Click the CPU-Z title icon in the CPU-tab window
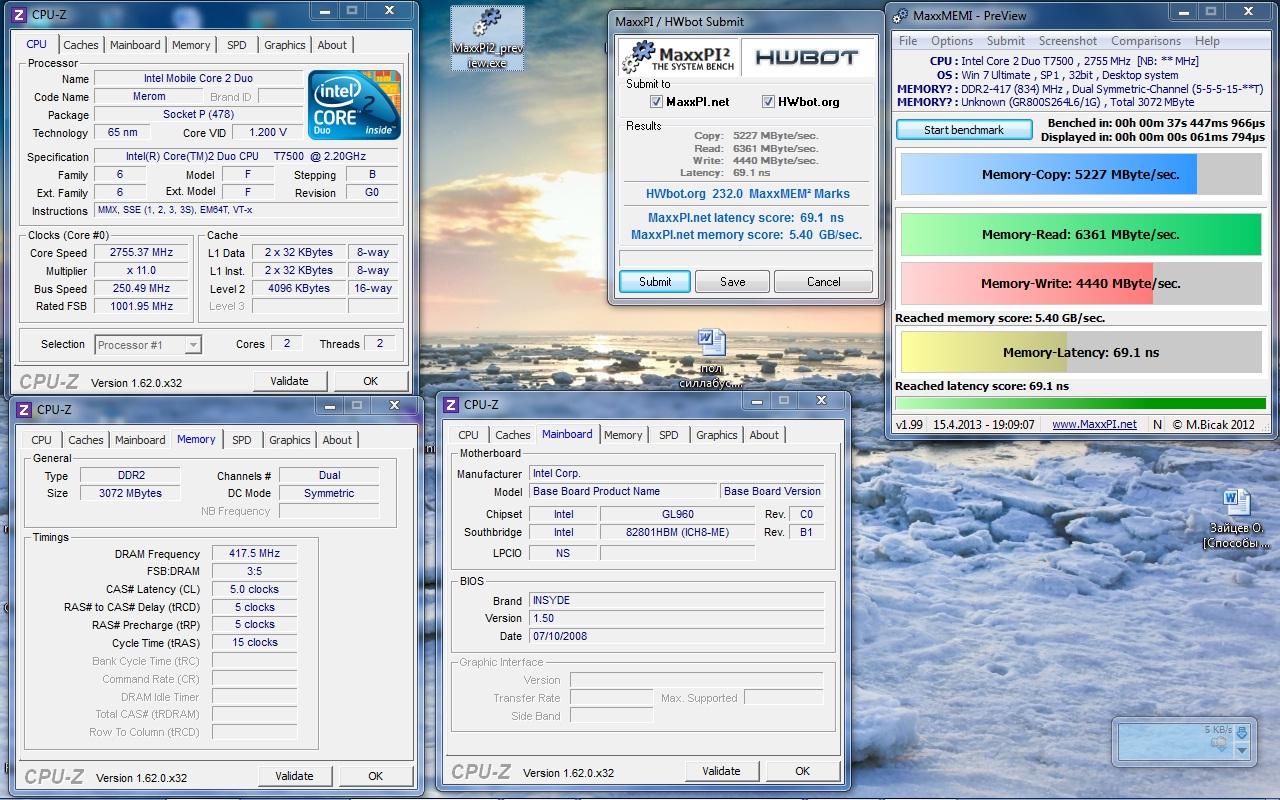Image resolution: width=1280 pixels, height=800 pixels. pyautogui.click(x=20, y=14)
